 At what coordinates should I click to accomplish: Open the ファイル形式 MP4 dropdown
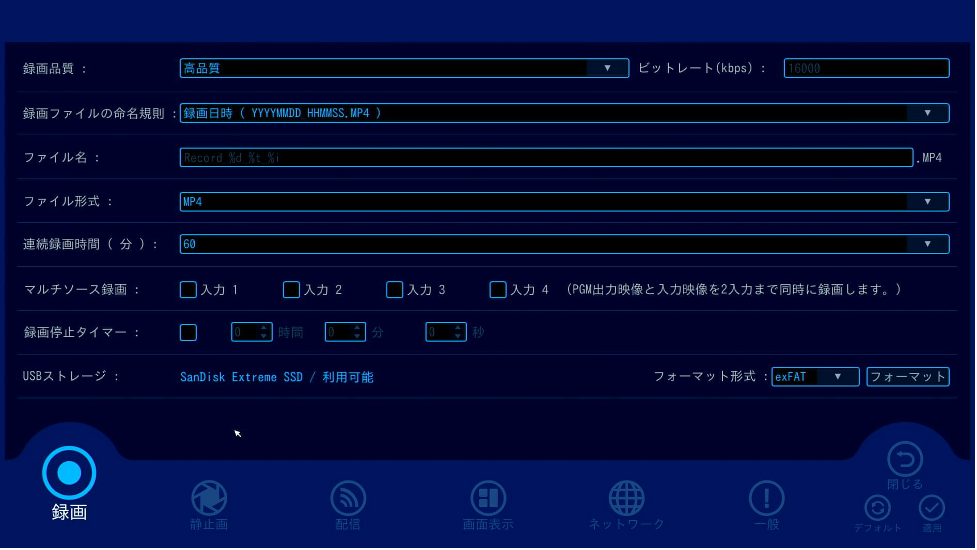pos(565,202)
